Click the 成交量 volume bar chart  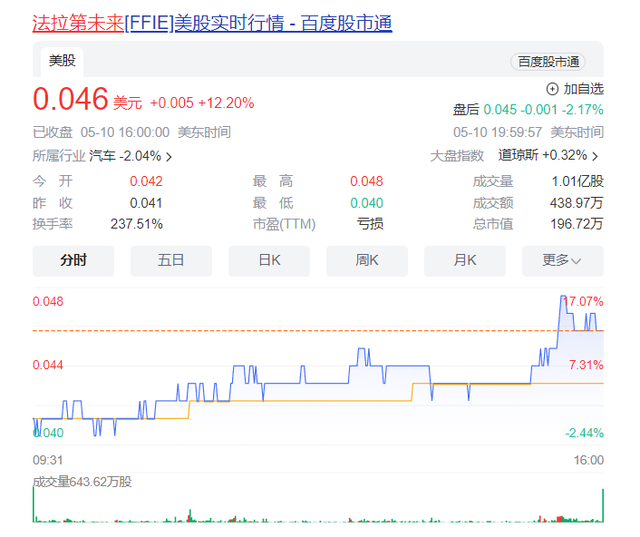point(318,510)
